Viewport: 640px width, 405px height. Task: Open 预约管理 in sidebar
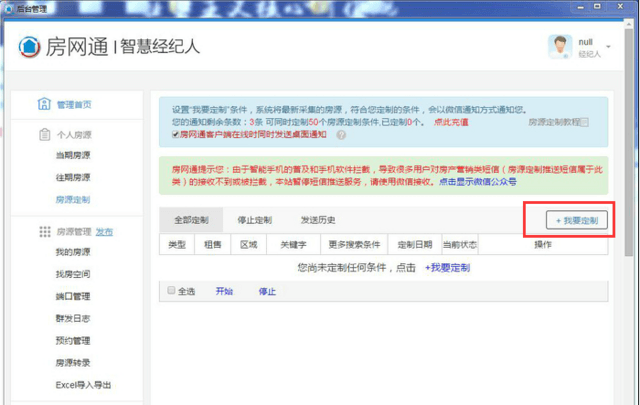(73, 340)
